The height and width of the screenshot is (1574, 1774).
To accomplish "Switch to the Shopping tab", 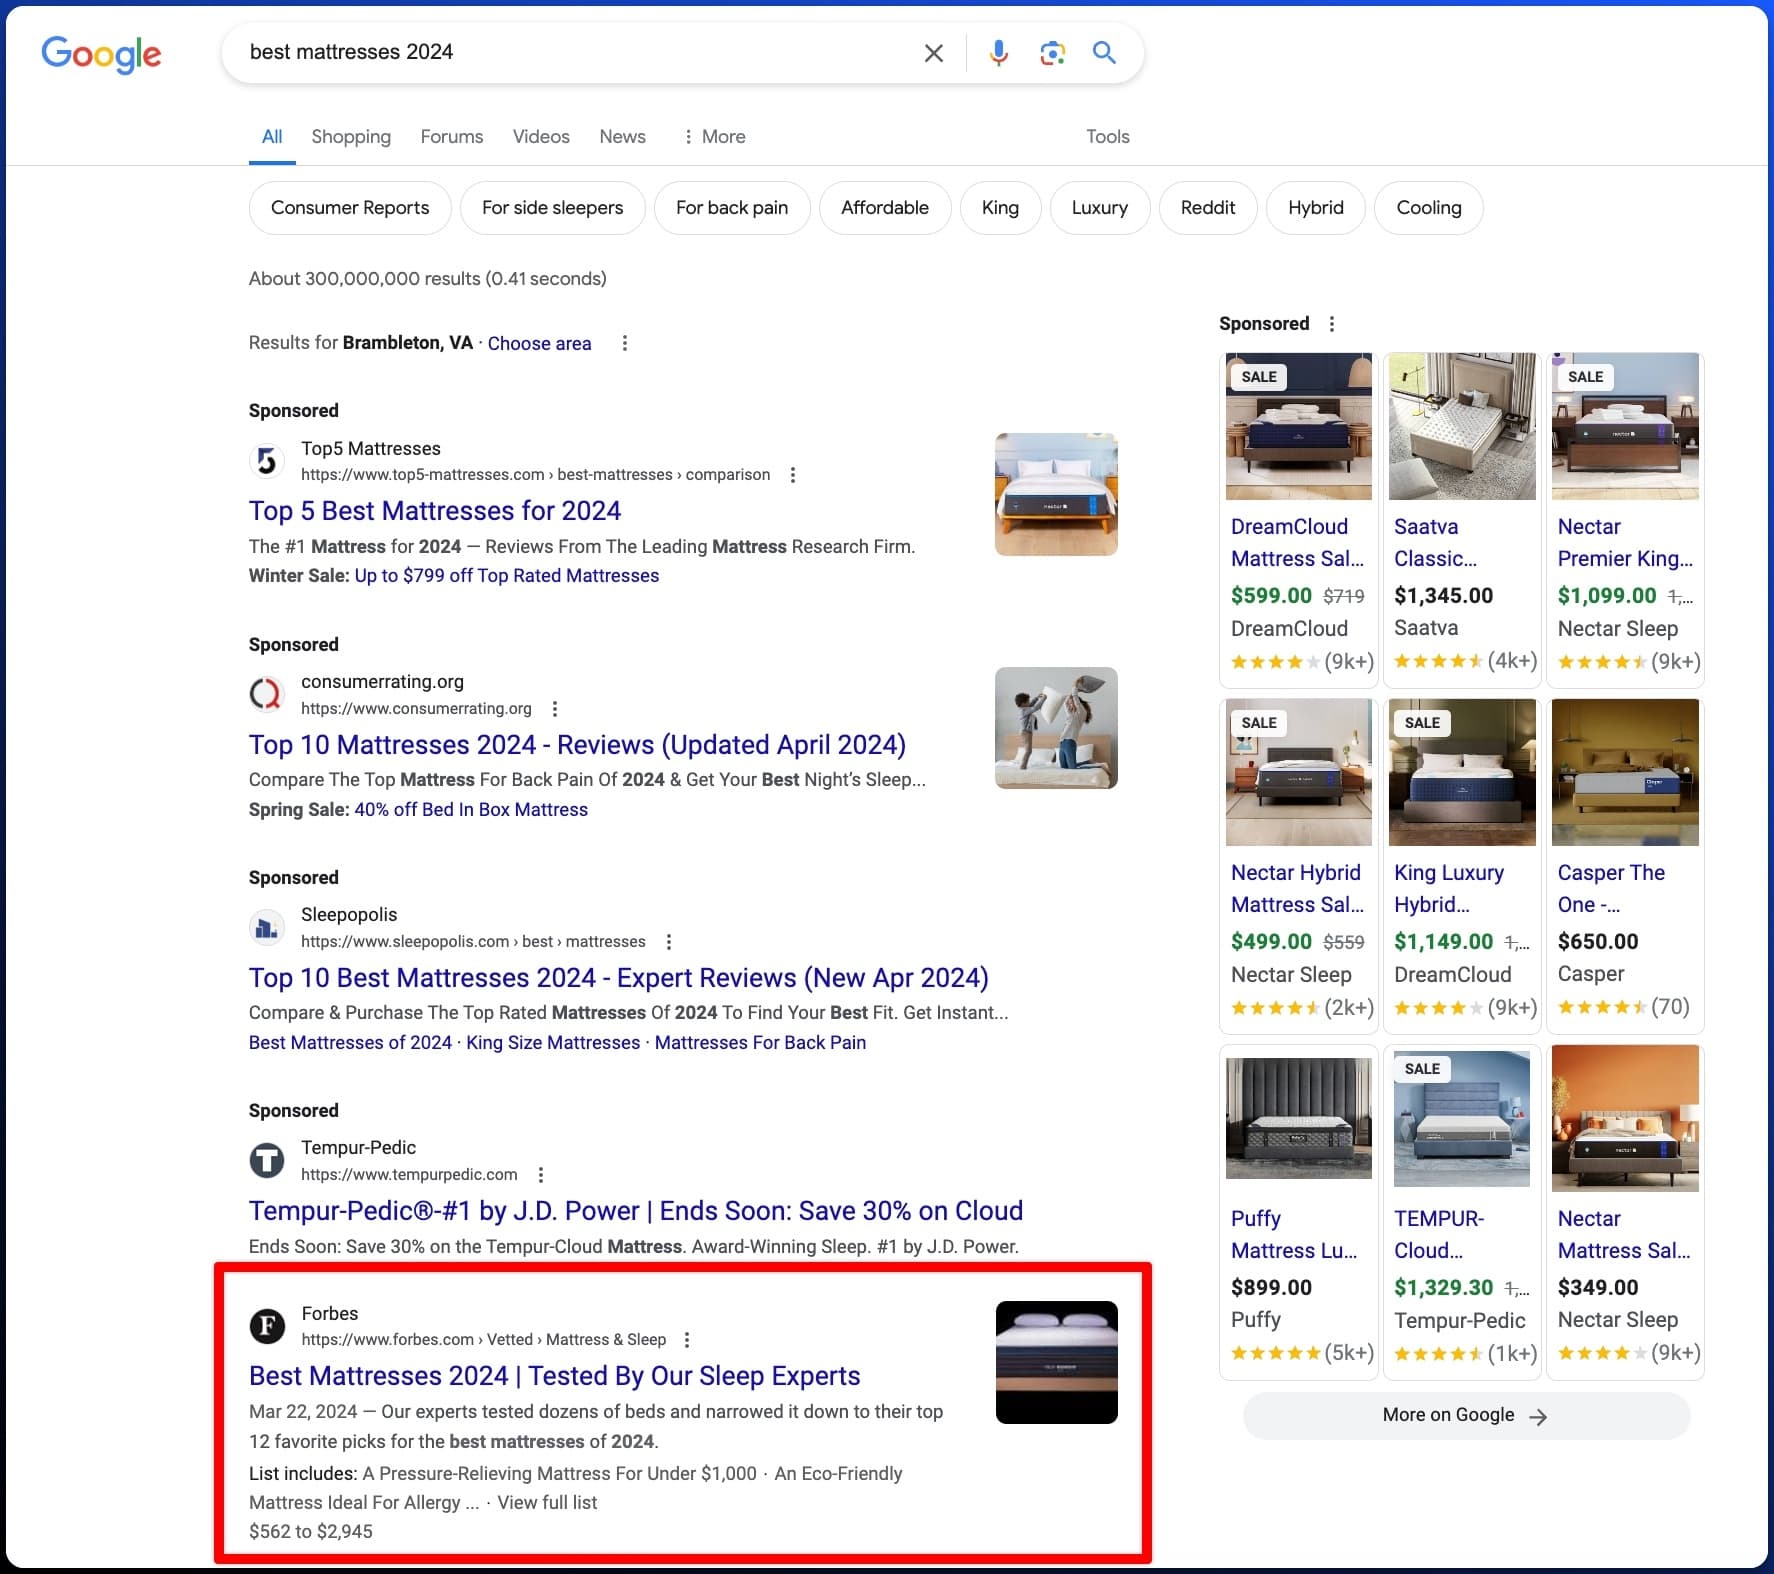I will (x=351, y=136).
